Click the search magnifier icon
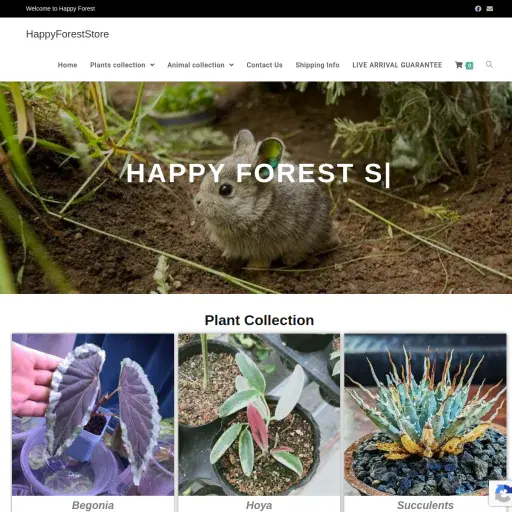The image size is (512, 512). pos(489,64)
